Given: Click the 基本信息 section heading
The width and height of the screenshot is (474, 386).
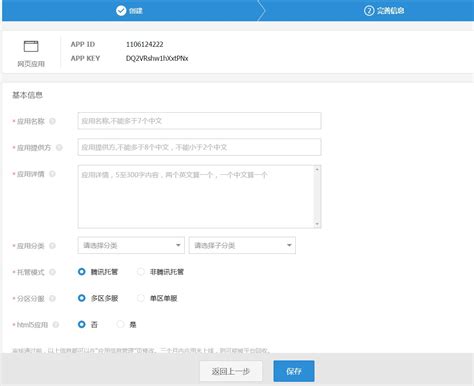Looking at the screenshot, I should tap(27, 95).
